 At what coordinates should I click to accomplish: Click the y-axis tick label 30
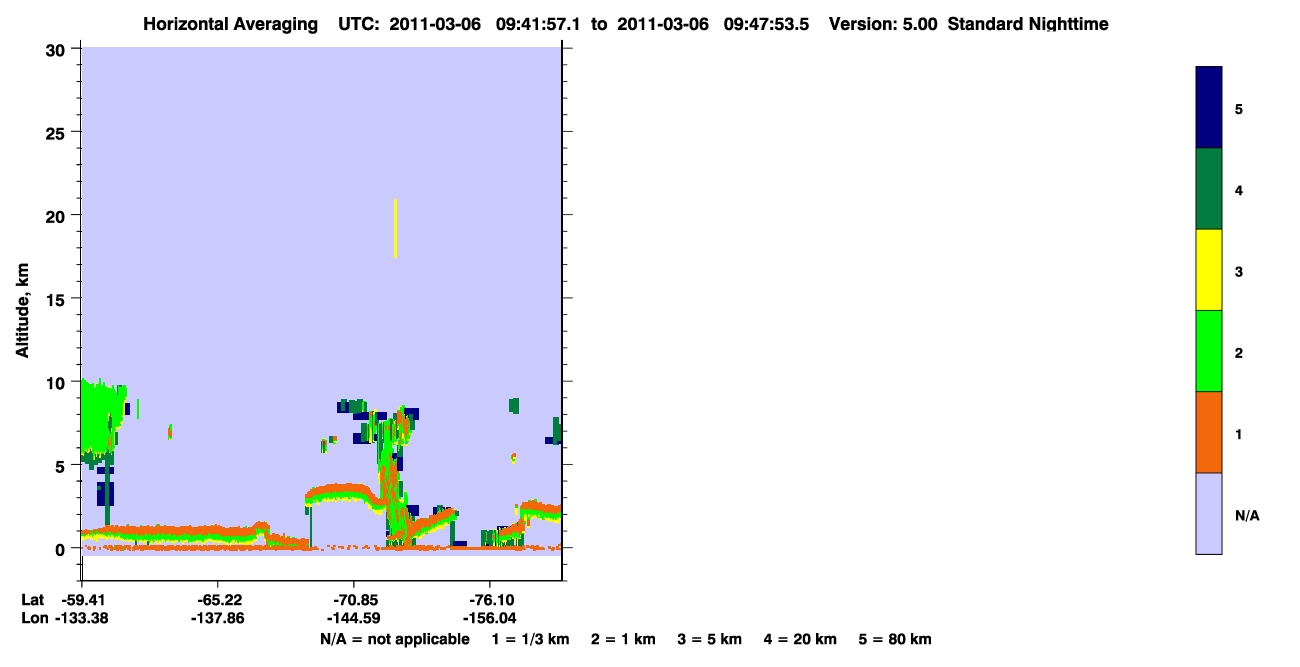click(x=58, y=49)
